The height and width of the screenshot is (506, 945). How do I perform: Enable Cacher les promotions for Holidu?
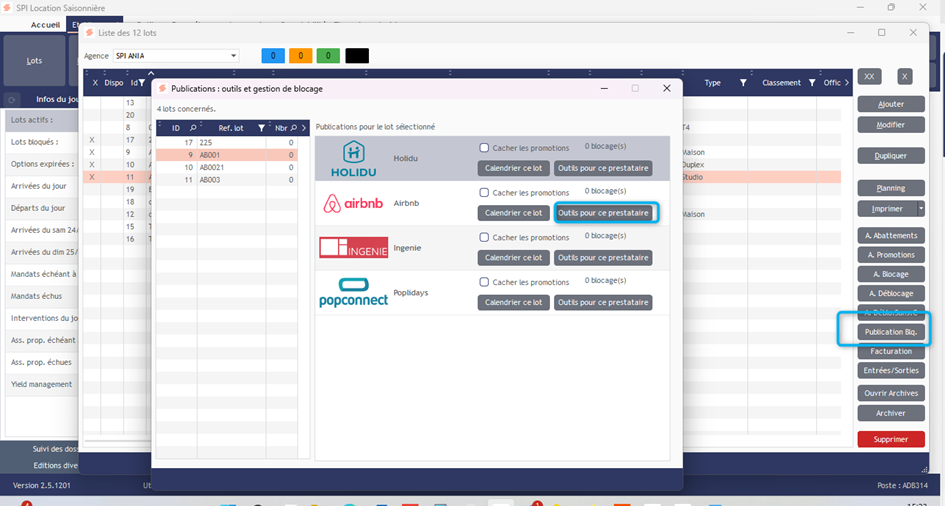click(x=484, y=148)
